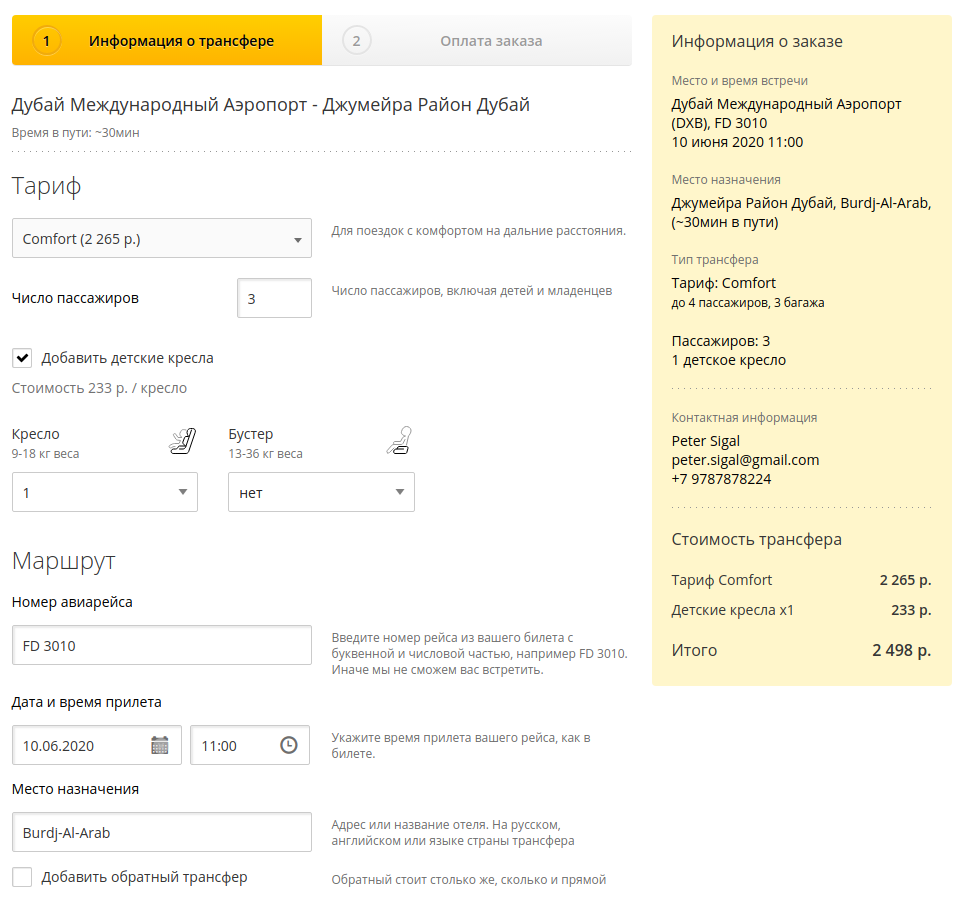Click the child car seat icon
The image size is (971, 897).
[x=182, y=441]
